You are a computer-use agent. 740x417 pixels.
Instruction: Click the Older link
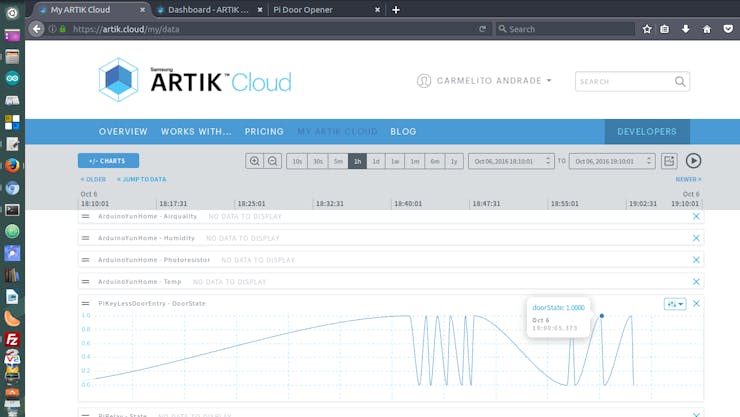point(93,179)
